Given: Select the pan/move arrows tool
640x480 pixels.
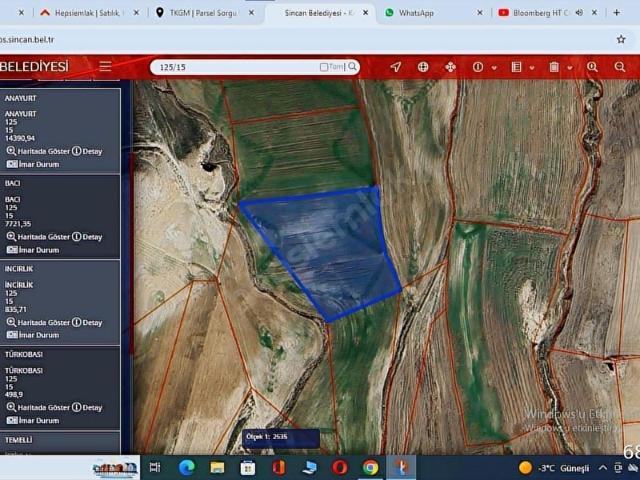Looking at the screenshot, I should [450, 67].
